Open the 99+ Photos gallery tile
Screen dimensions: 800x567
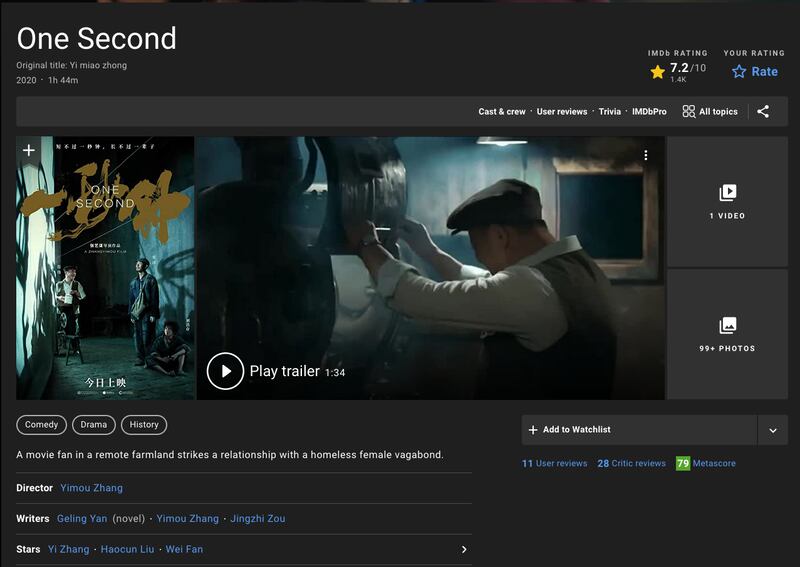click(x=727, y=334)
